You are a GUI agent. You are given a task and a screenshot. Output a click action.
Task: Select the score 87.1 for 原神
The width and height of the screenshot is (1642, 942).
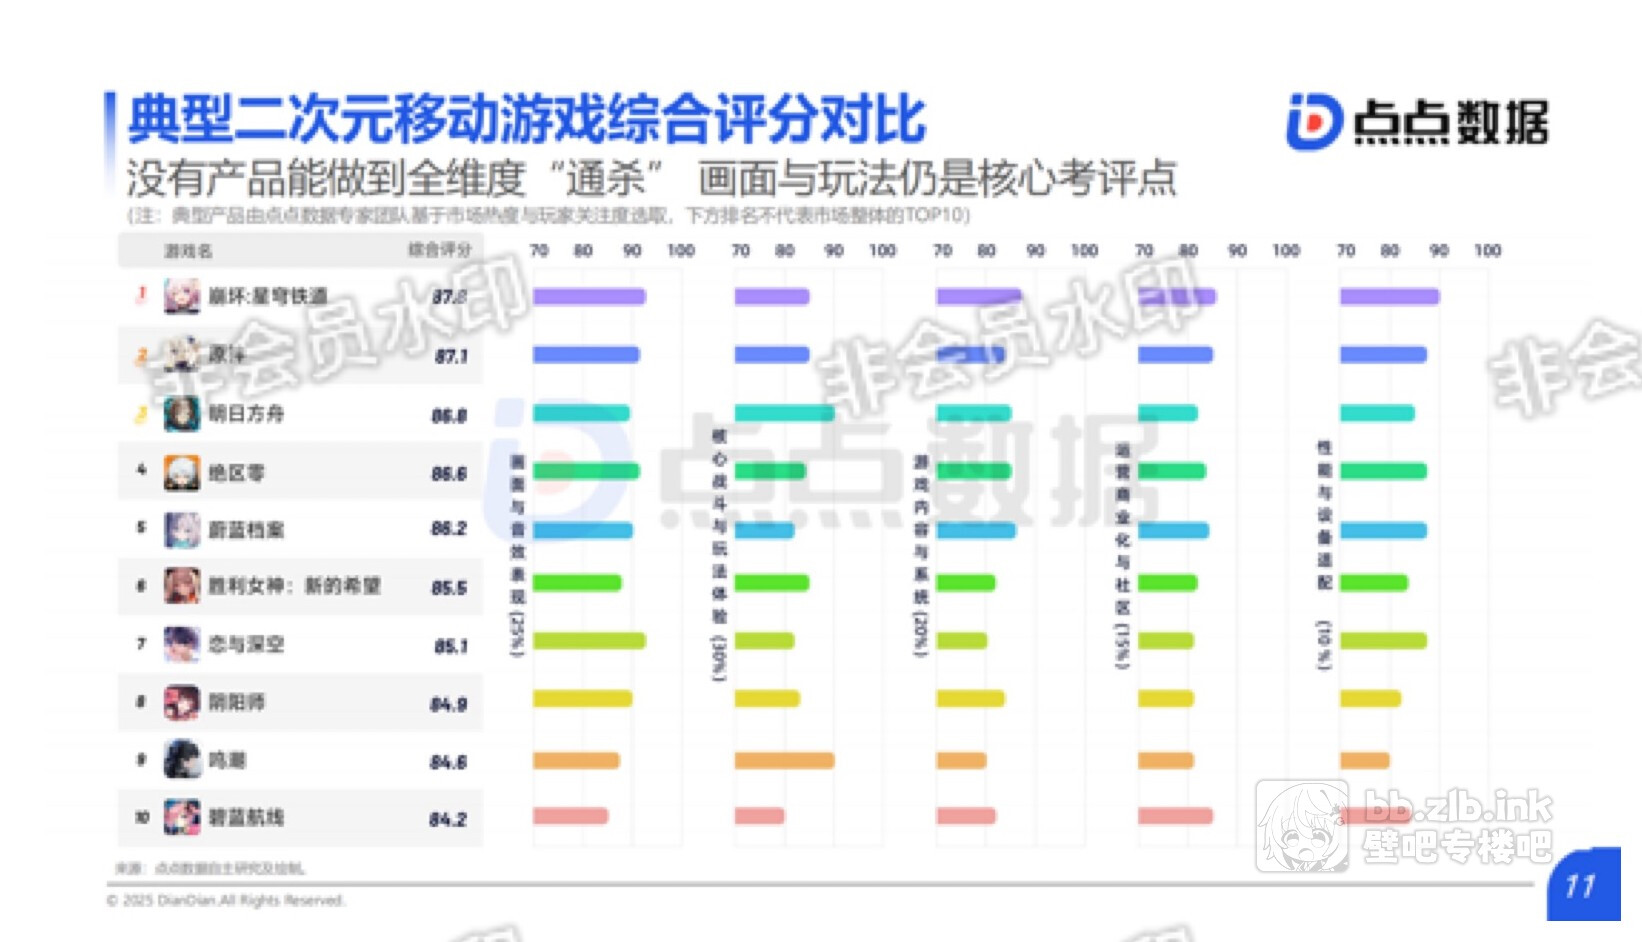point(451,356)
